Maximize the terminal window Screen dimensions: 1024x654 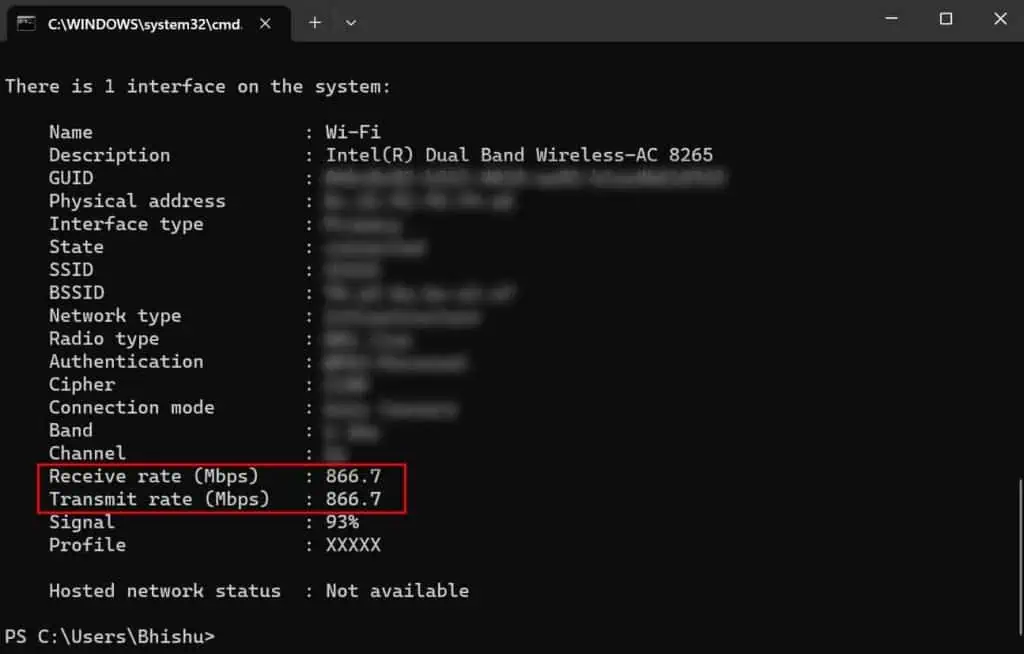(944, 18)
